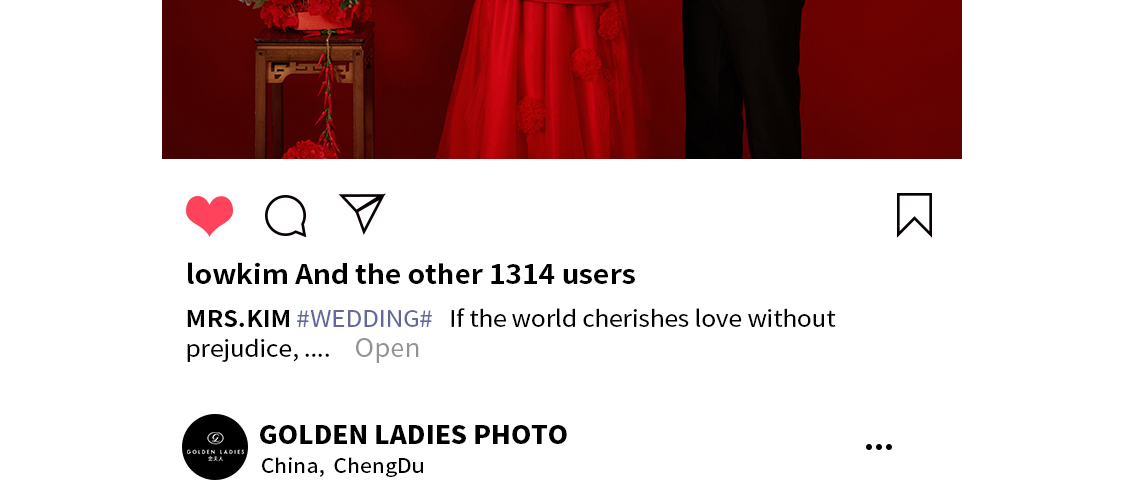Tap the Golden Ladies circular avatar
The width and height of the screenshot is (1125, 486).
click(x=215, y=447)
